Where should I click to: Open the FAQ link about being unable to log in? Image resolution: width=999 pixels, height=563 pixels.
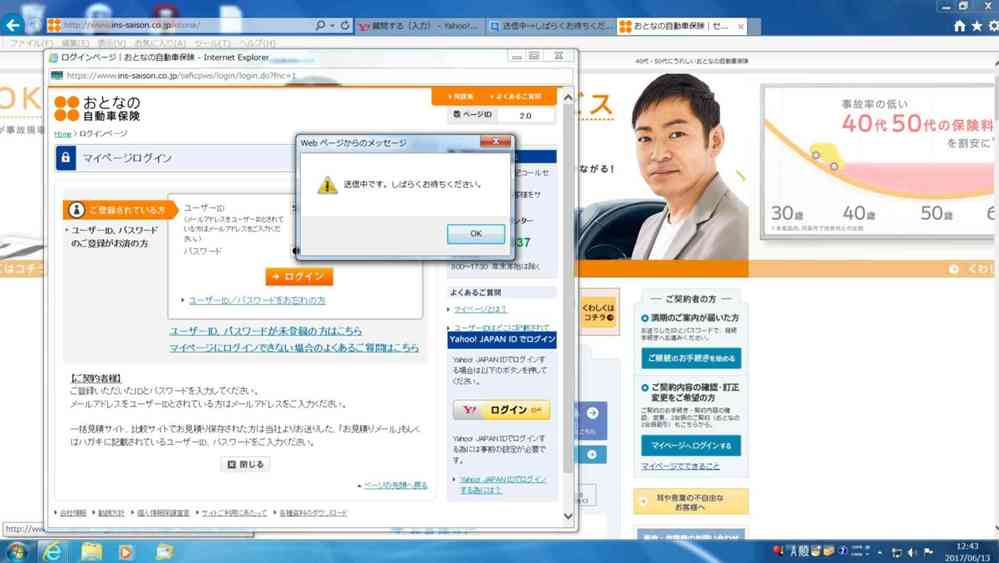[294, 348]
